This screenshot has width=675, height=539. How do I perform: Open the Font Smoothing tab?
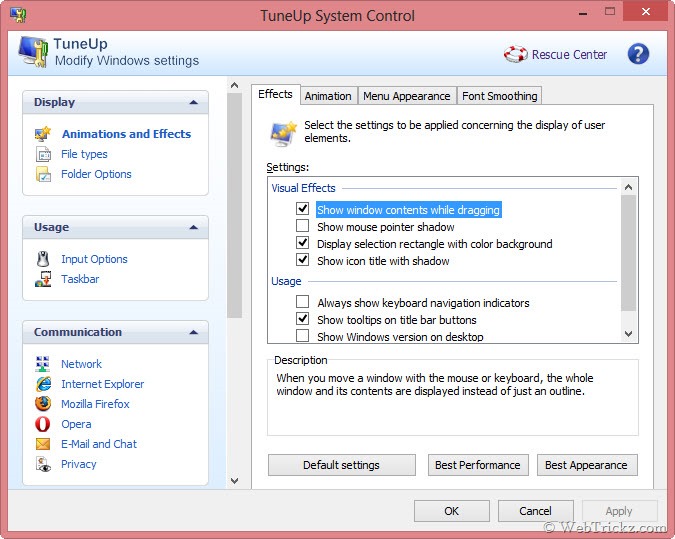coord(499,96)
